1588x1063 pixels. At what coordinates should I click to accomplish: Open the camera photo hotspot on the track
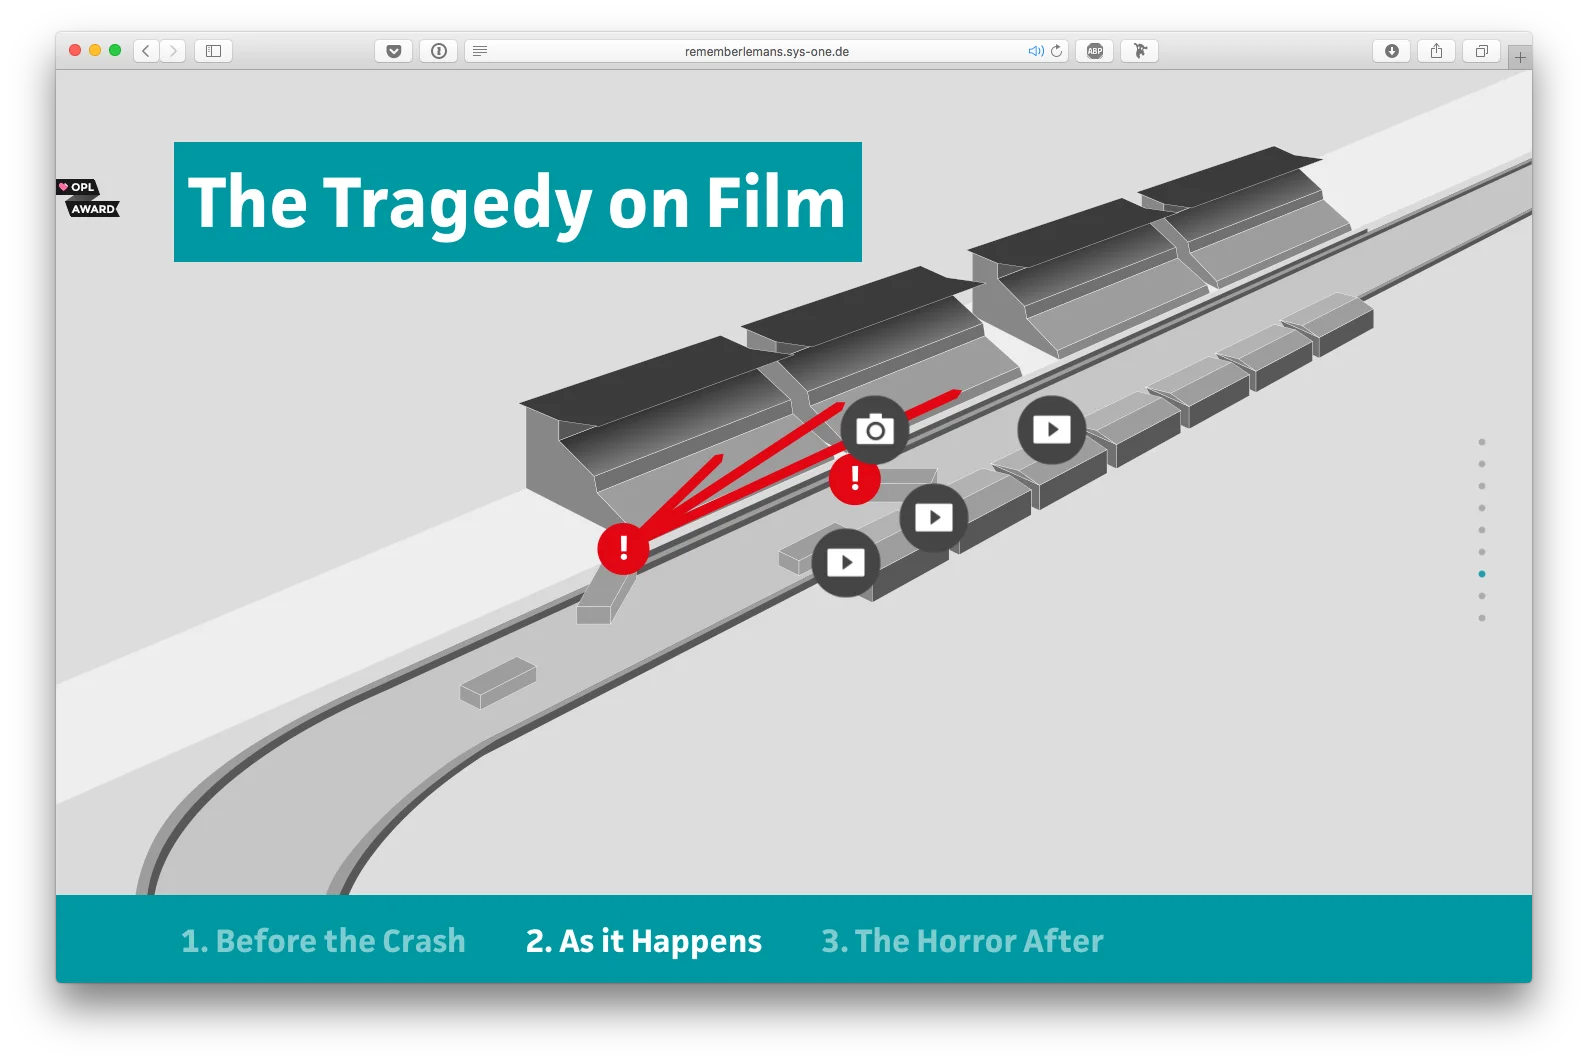click(x=875, y=430)
